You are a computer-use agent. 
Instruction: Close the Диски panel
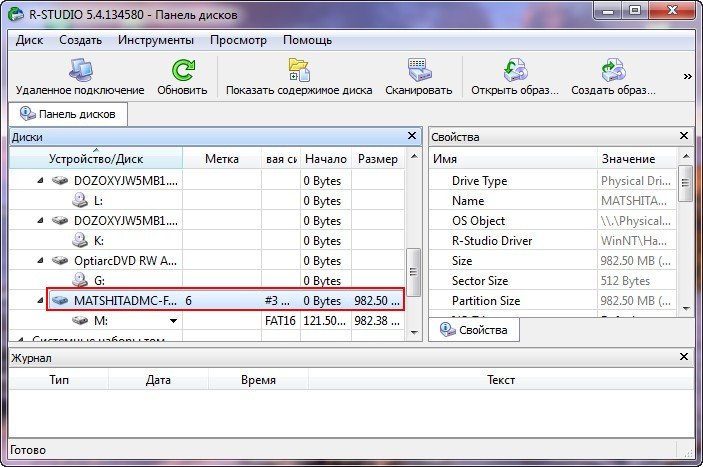(x=412, y=136)
